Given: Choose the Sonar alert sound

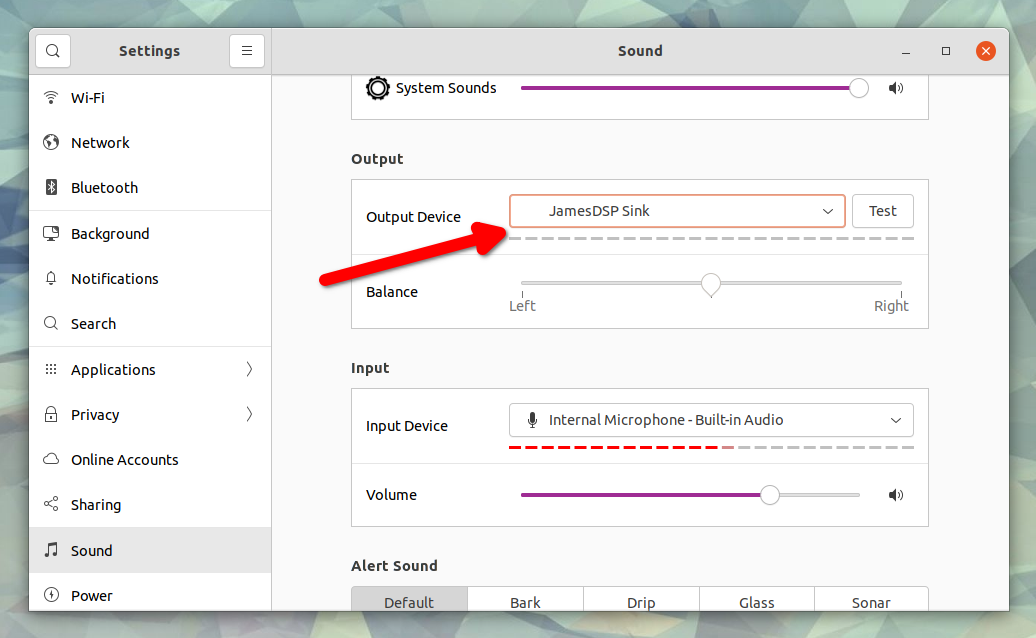Looking at the screenshot, I should coord(871,602).
